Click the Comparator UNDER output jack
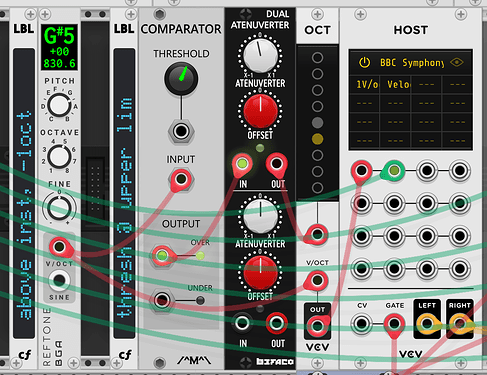The width and height of the screenshot is (487, 375). (162, 300)
